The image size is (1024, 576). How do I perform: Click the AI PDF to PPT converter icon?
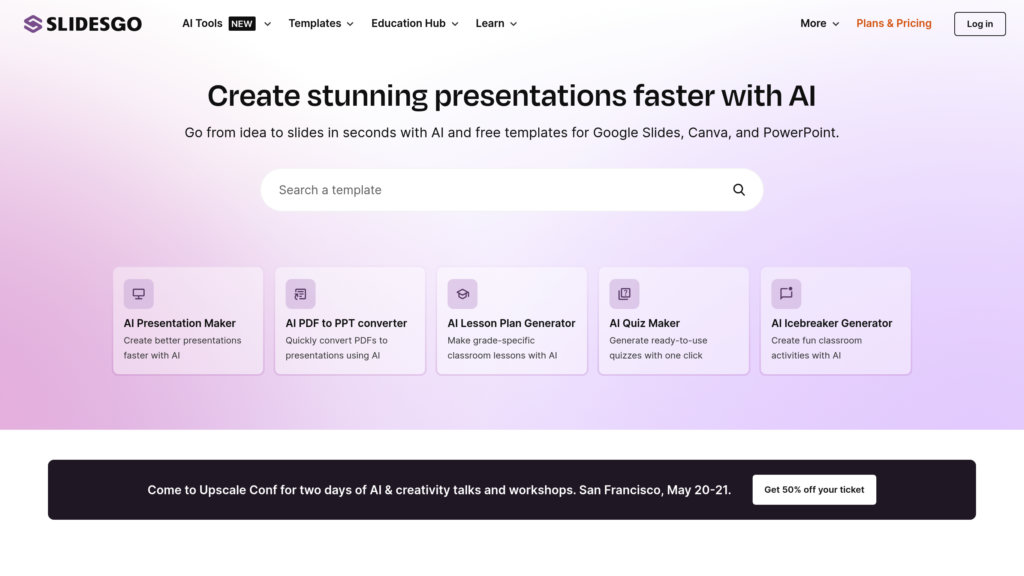point(300,294)
